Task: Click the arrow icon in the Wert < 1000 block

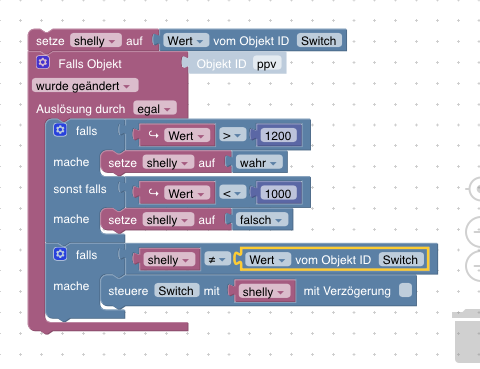Action: (x=153, y=193)
